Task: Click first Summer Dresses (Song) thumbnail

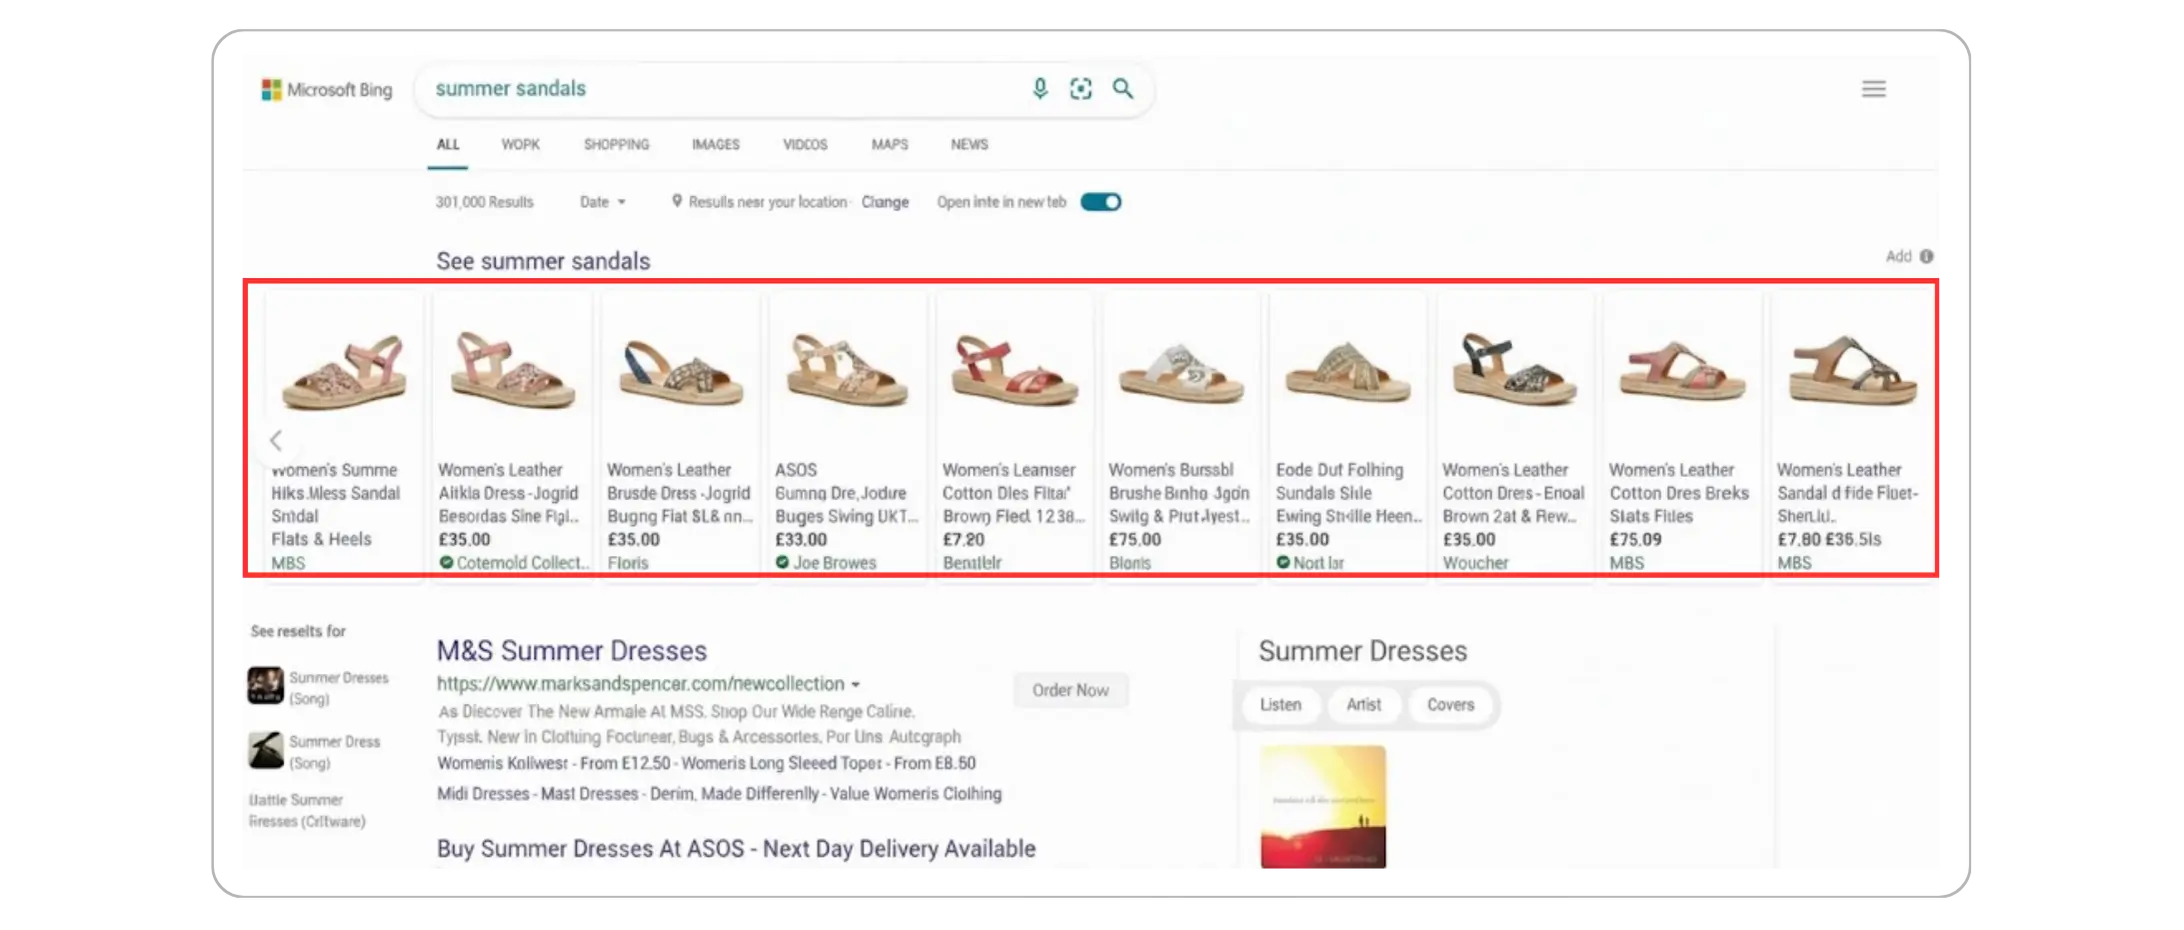Action: pos(265,686)
